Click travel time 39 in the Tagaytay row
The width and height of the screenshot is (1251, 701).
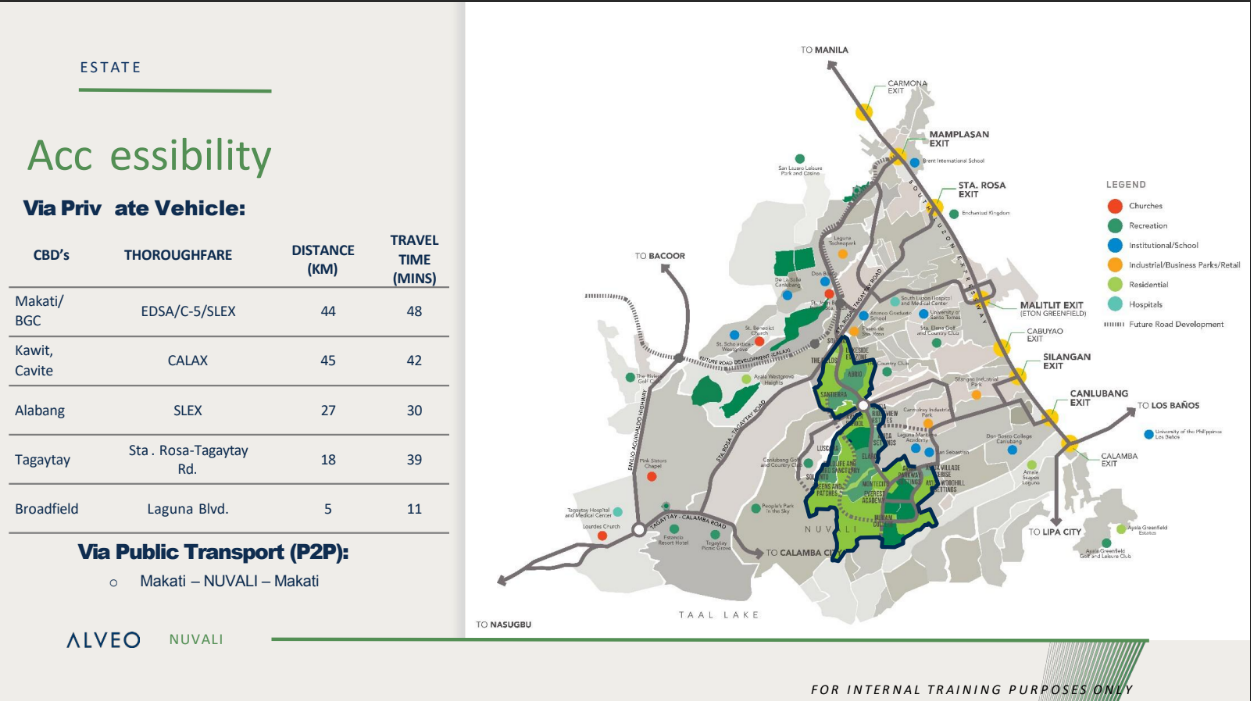(414, 459)
